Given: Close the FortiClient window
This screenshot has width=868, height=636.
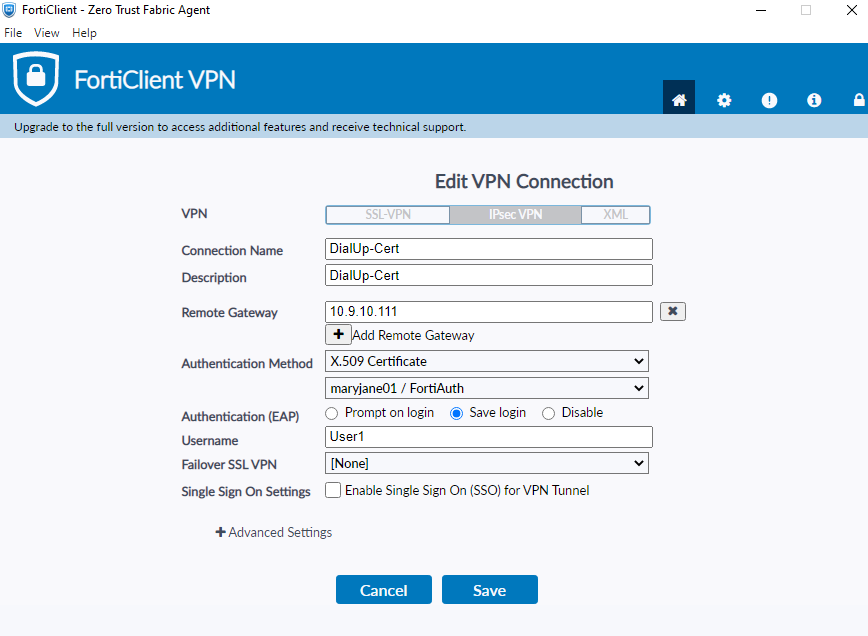Looking at the screenshot, I should tap(851, 10).
